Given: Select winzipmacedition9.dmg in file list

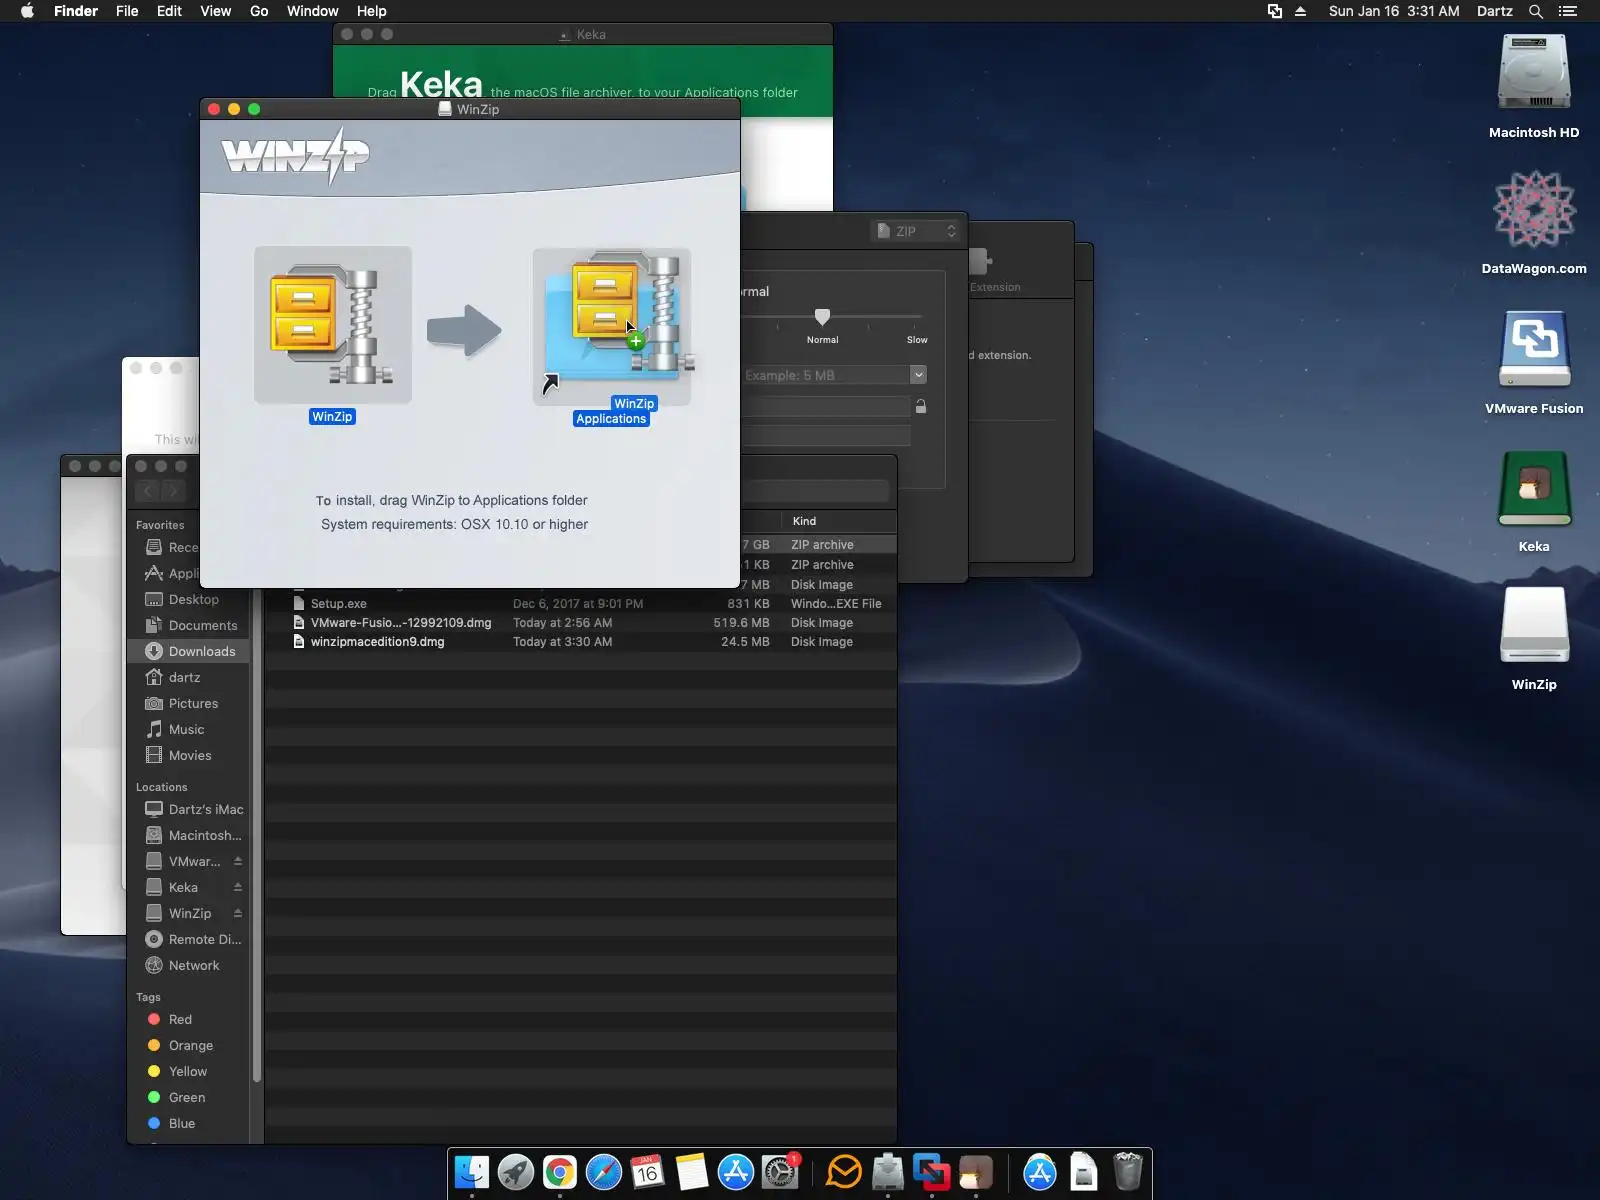Looking at the screenshot, I should click(x=580, y=642).
